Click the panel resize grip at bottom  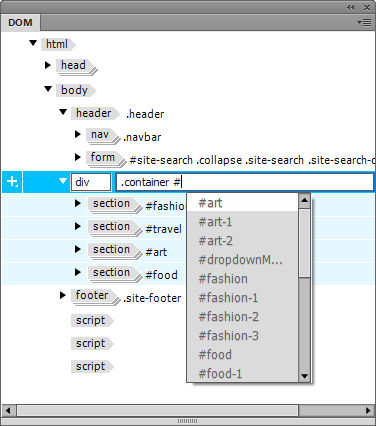coord(187,421)
